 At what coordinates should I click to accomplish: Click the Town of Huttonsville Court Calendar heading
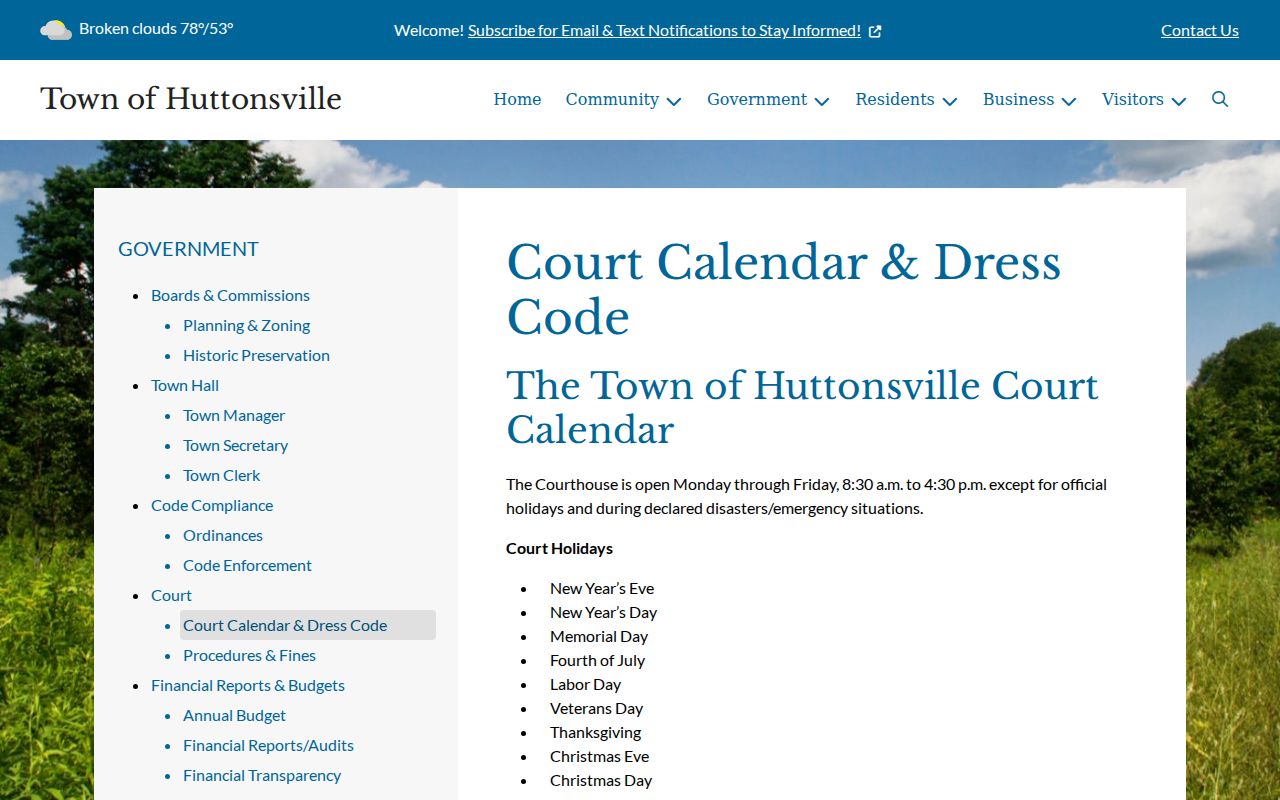click(x=802, y=408)
